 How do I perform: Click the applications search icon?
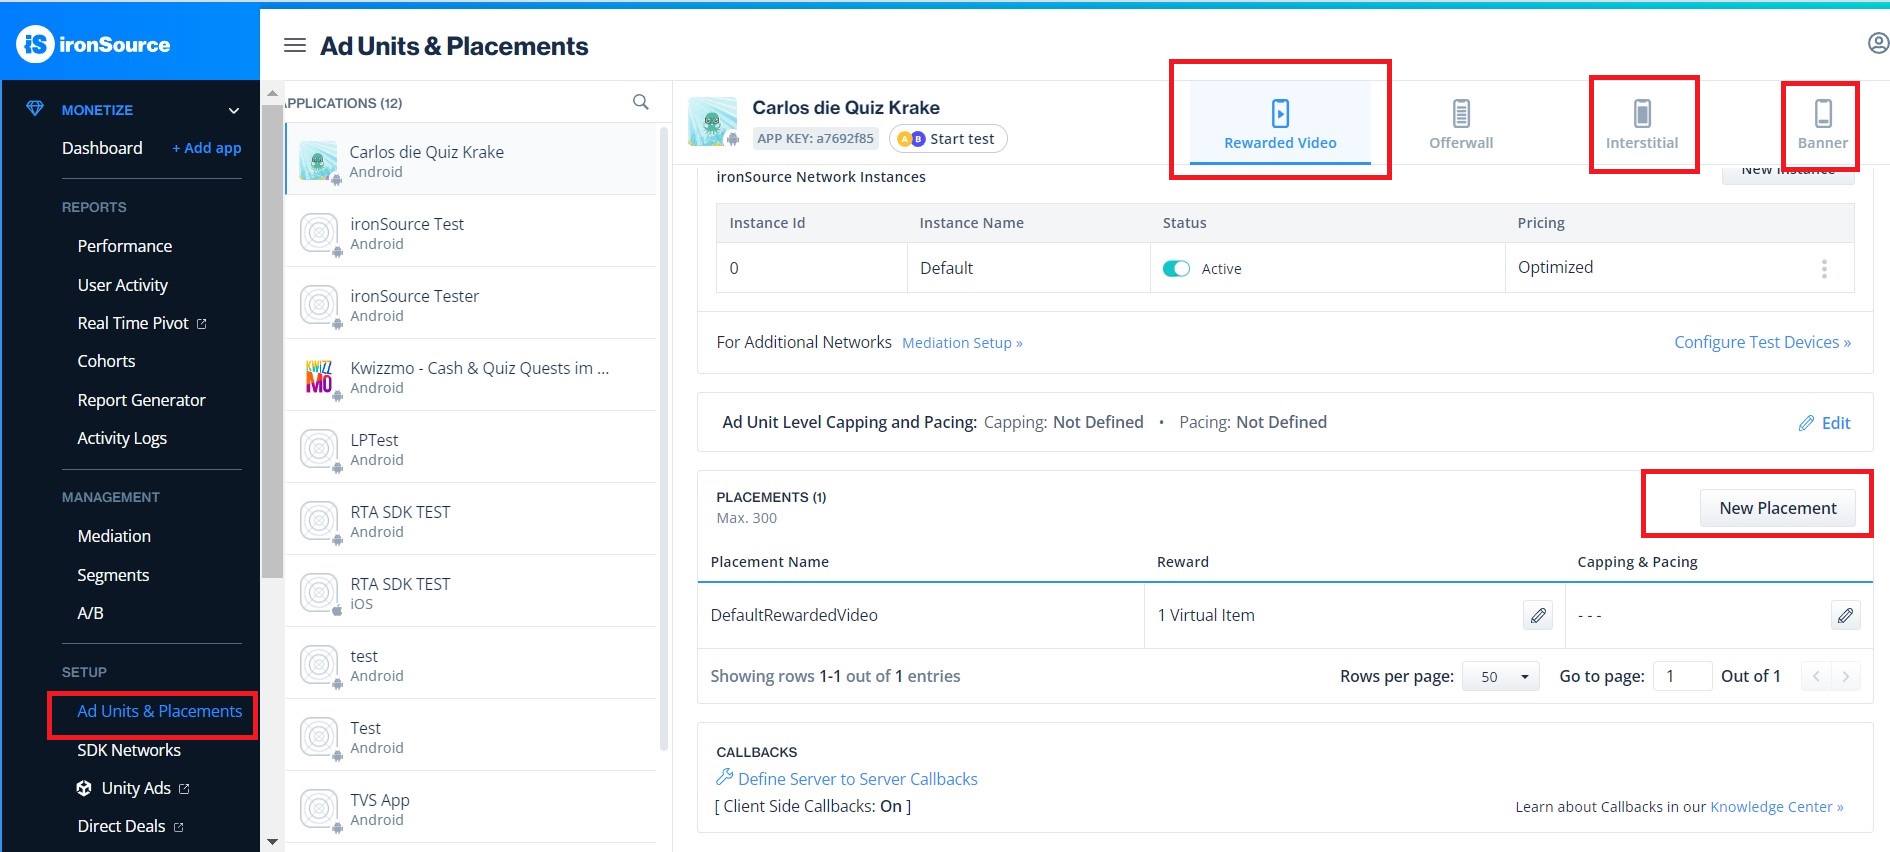click(x=641, y=102)
